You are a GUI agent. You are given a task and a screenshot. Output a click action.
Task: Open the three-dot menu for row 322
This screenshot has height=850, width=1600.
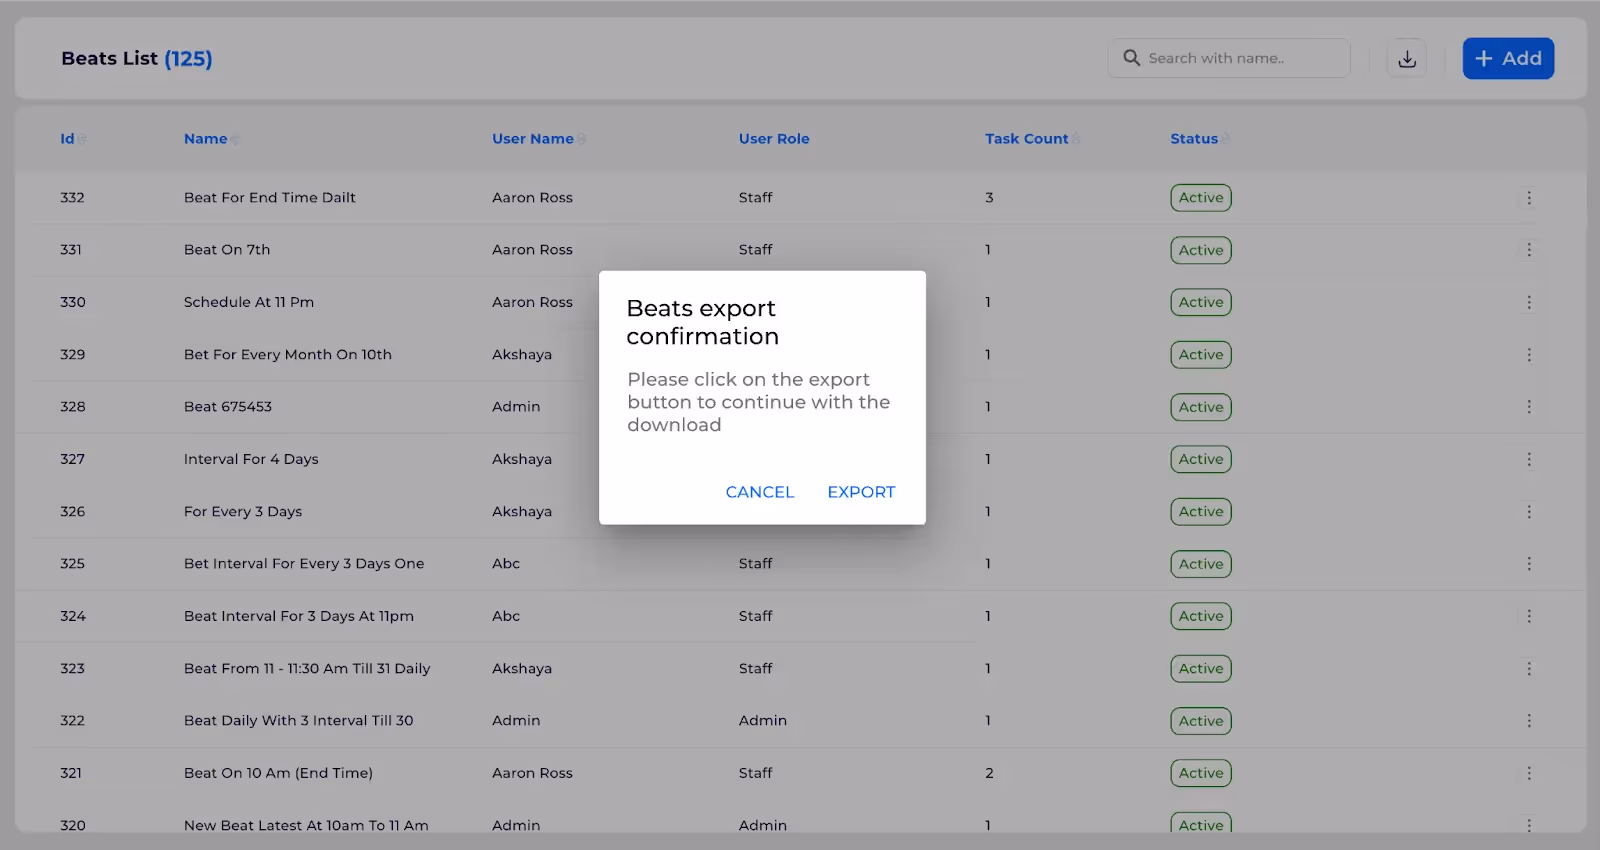[x=1529, y=721]
